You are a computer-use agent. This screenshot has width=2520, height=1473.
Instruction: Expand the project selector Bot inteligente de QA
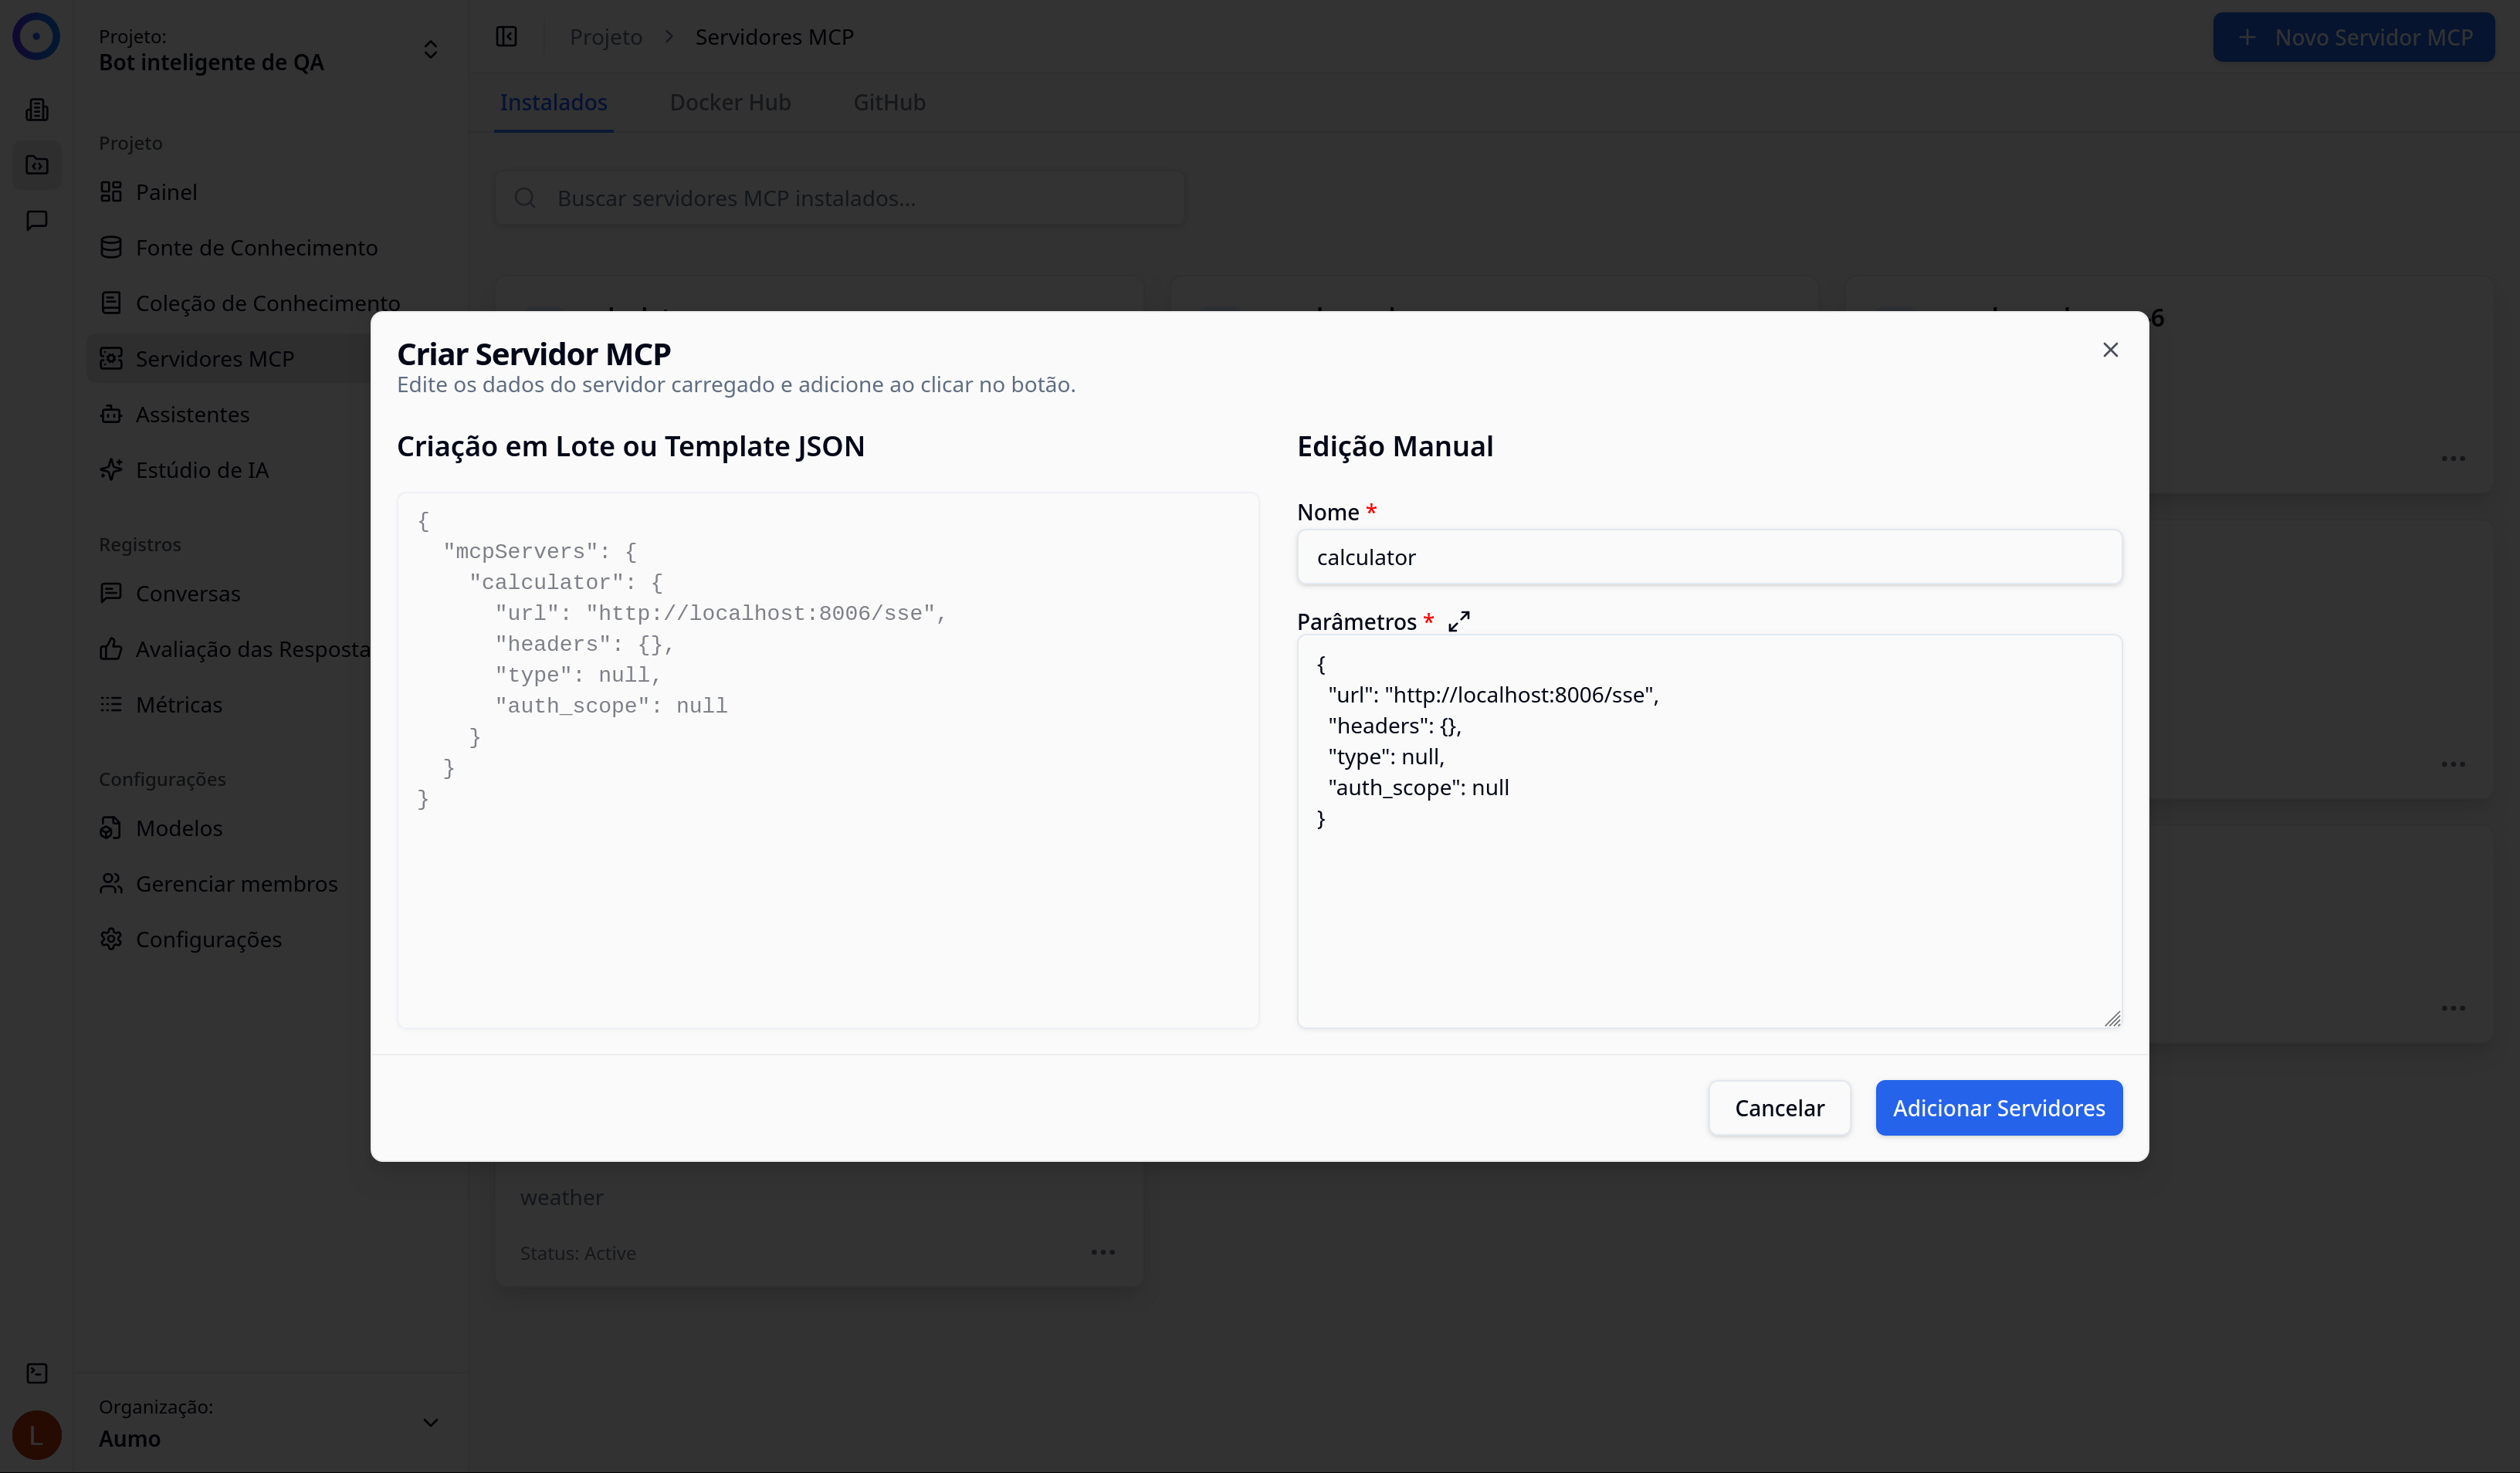[430, 50]
